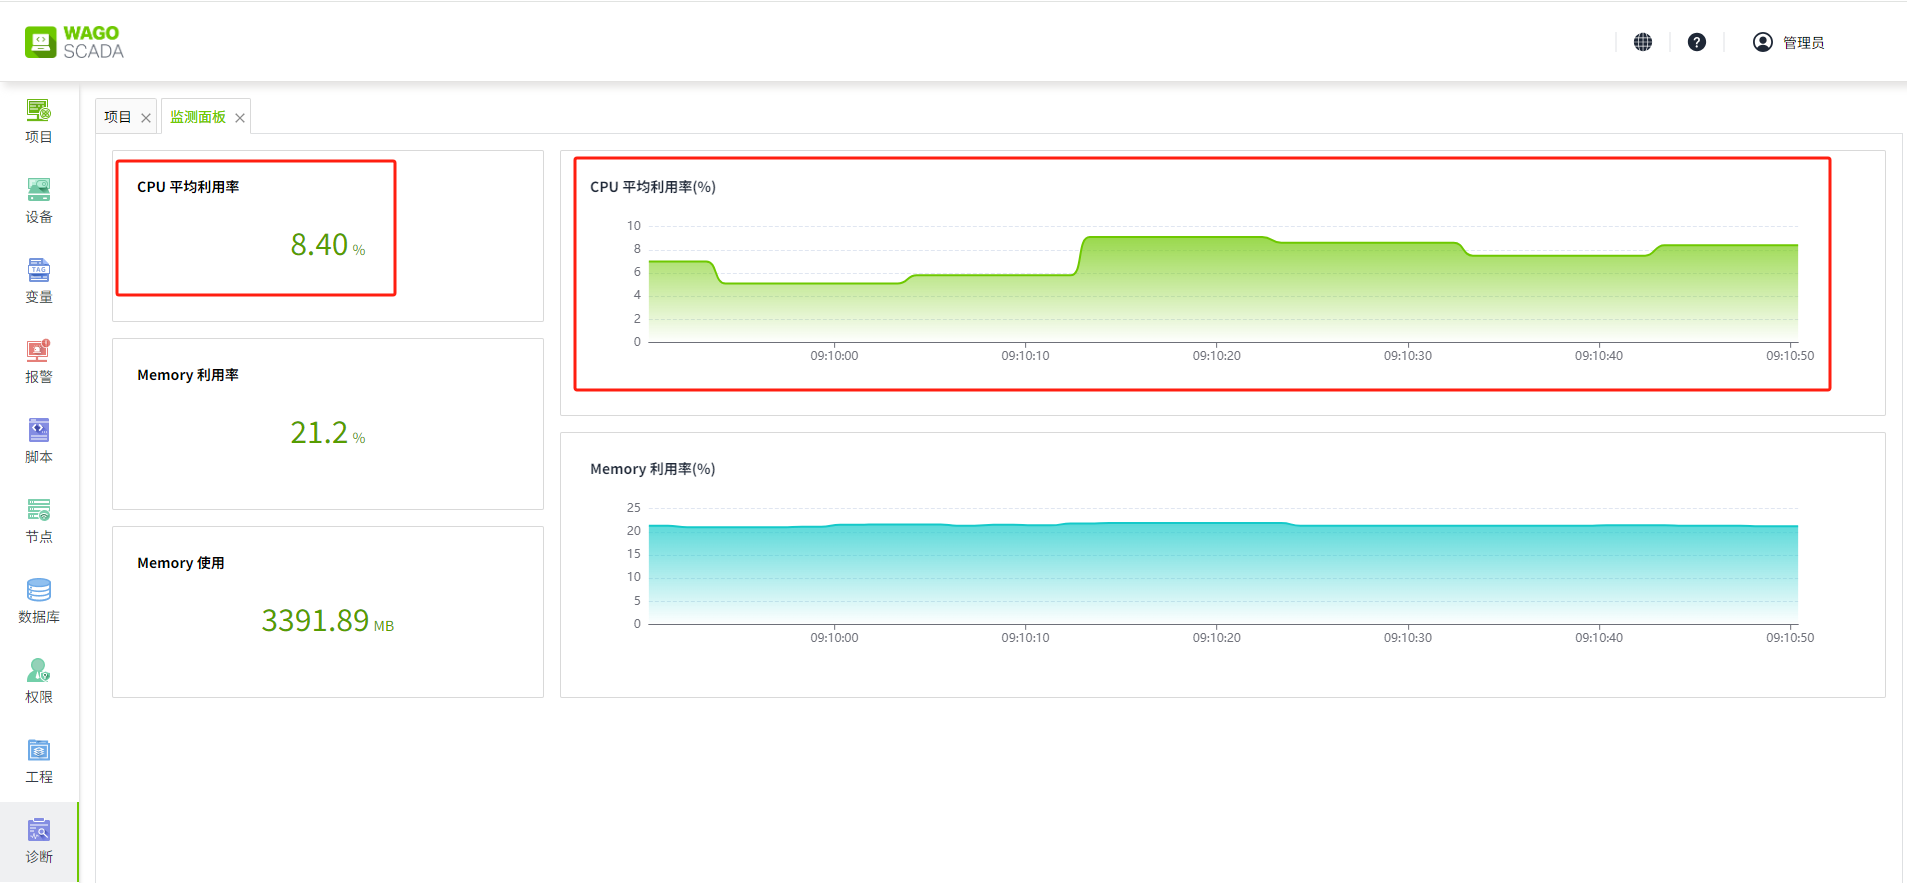Click the CPU 平均利用率 8.40% card
This screenshot has width=1907, height=883.
[x=256, y=228]
